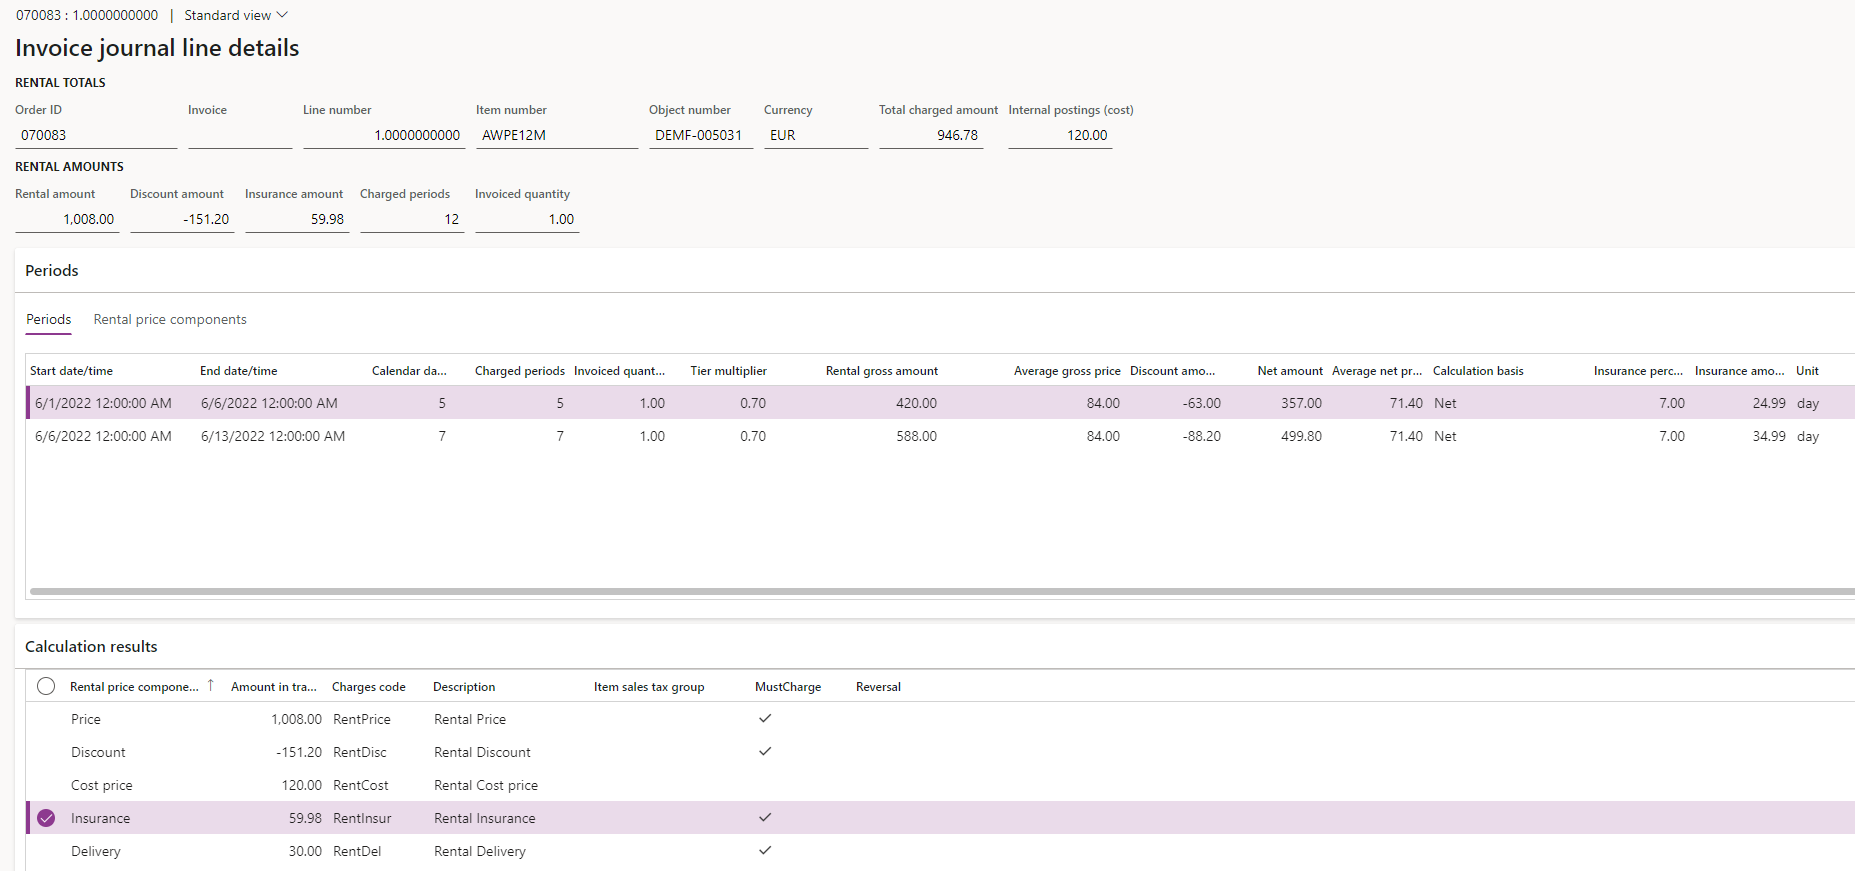Screen dimensions: 1855x871
Task: Click the Rental gross amount column header
Action: pyautogui.click(x=882, y=370)
